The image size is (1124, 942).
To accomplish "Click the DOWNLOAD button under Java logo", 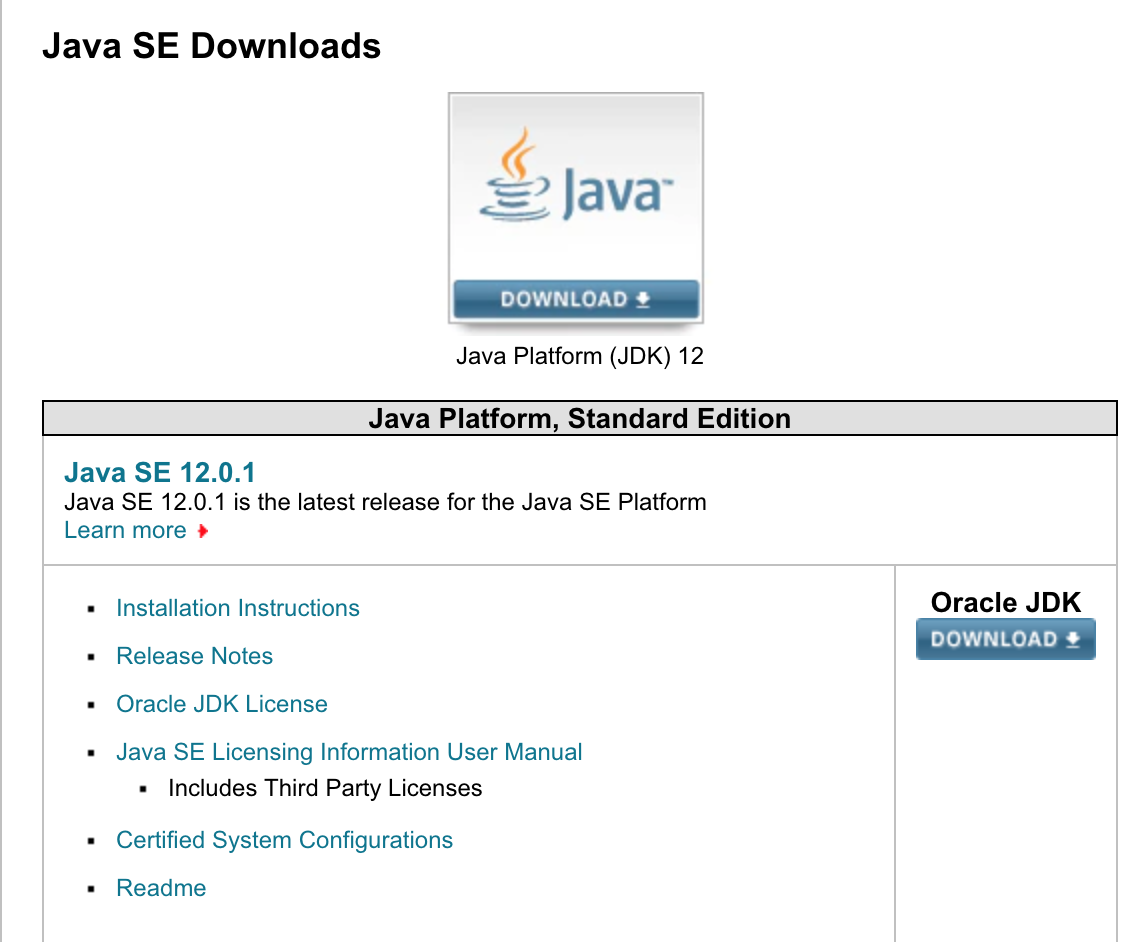I will (576, 299).
